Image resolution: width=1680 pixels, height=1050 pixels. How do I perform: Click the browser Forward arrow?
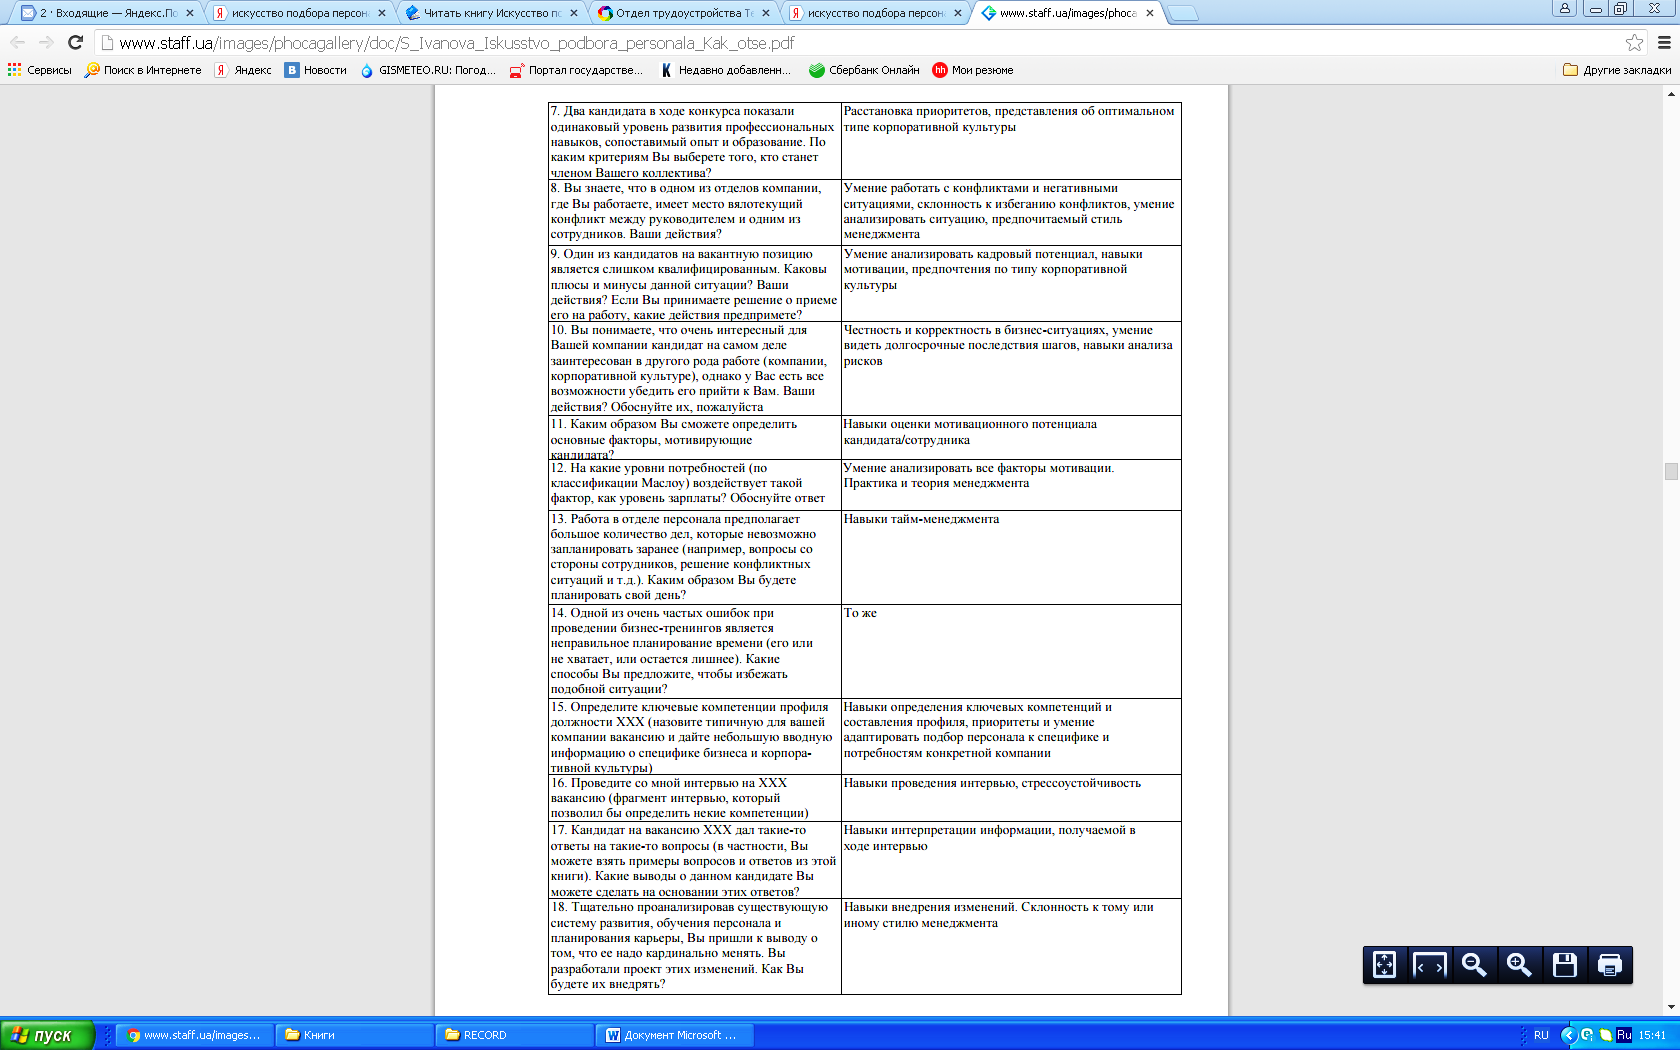click(46, 42)
